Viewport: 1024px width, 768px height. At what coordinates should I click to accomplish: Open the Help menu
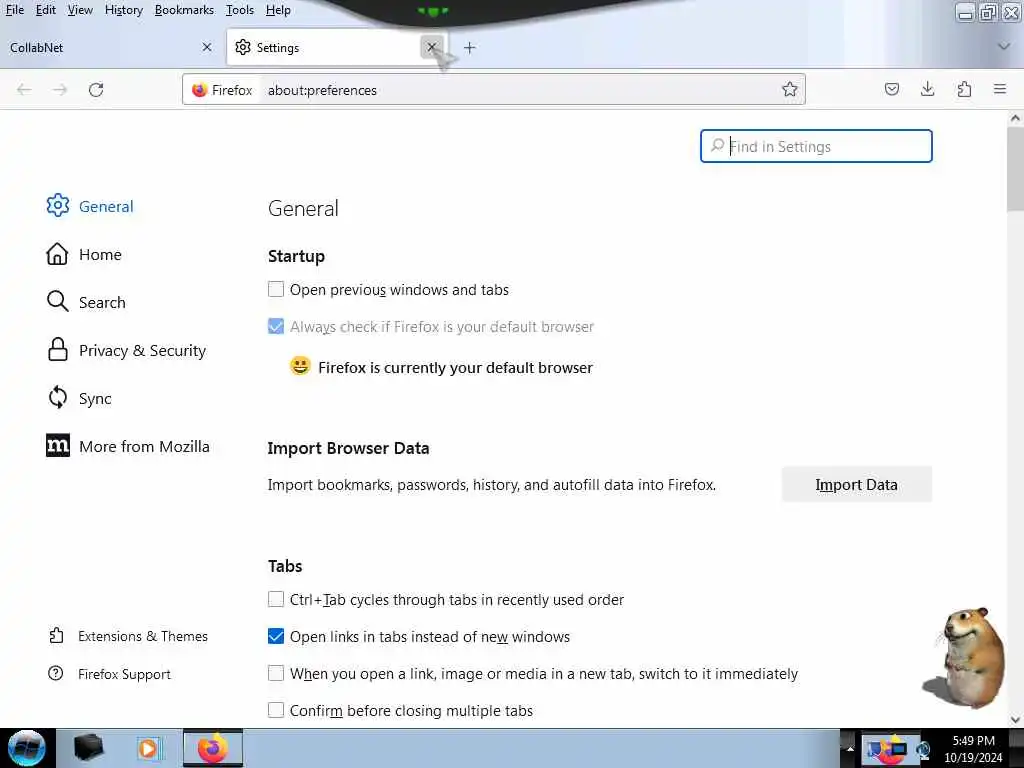click(278, 10)
